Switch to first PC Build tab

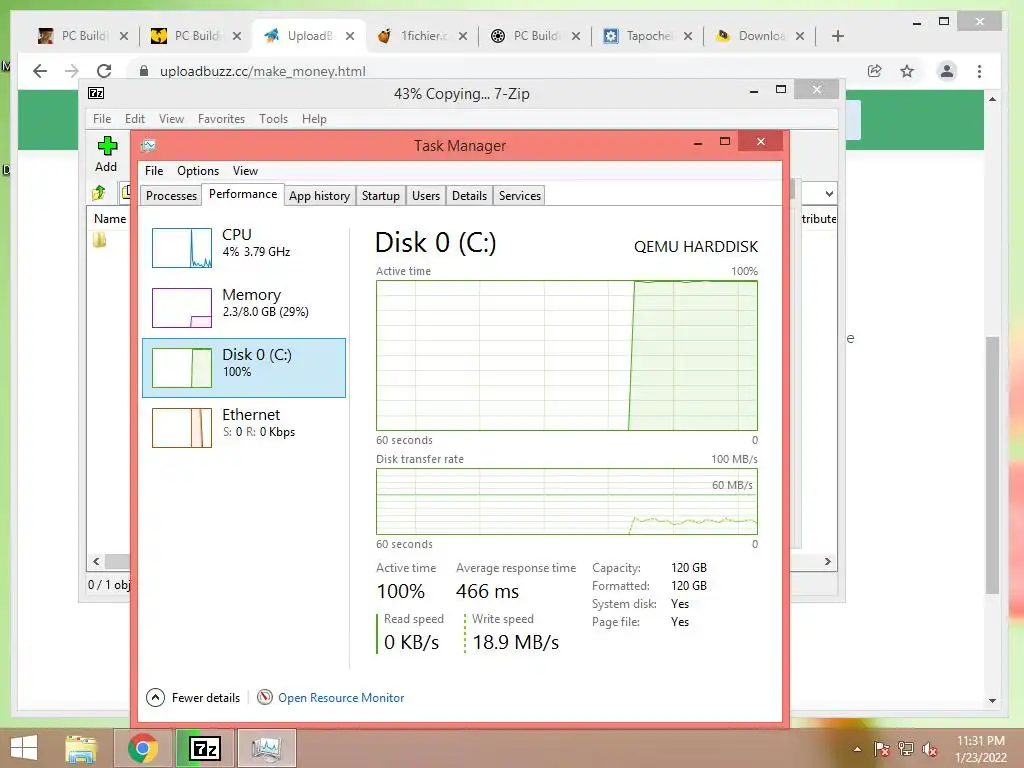coord(83,36)
